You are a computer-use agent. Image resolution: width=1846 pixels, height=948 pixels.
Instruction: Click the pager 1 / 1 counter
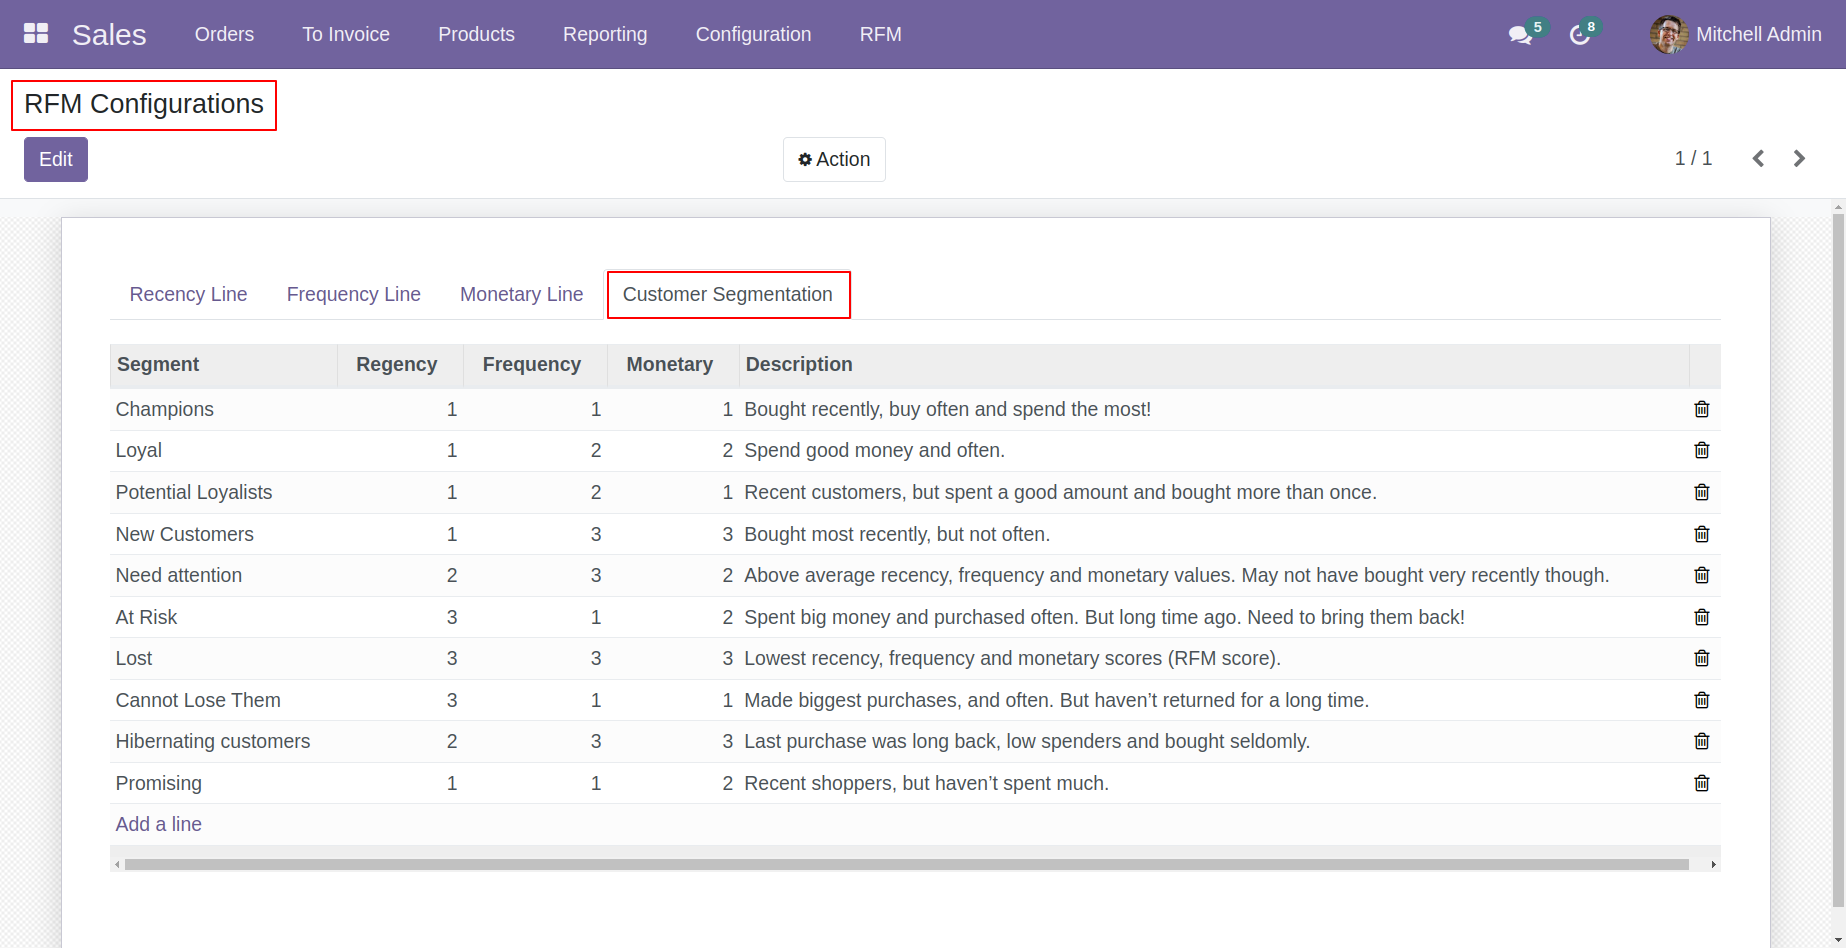tap(1693, 158)
